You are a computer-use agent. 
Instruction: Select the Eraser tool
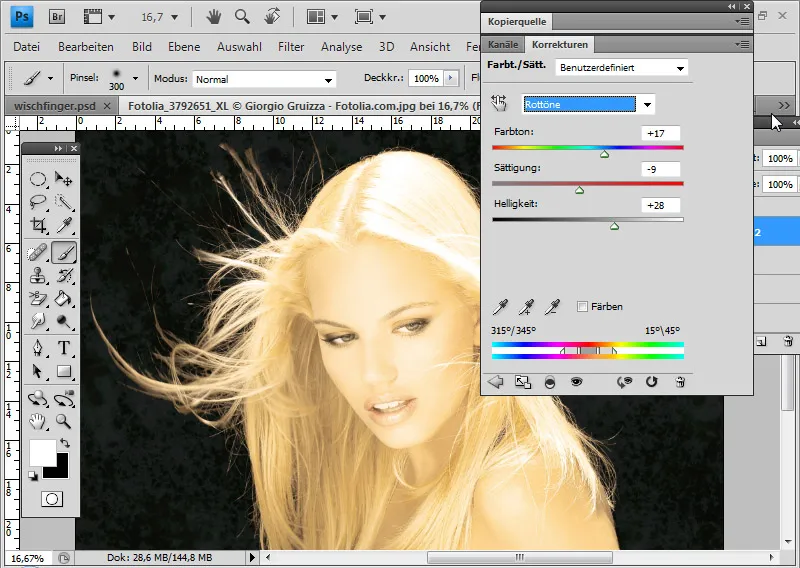tap(38, 298)
